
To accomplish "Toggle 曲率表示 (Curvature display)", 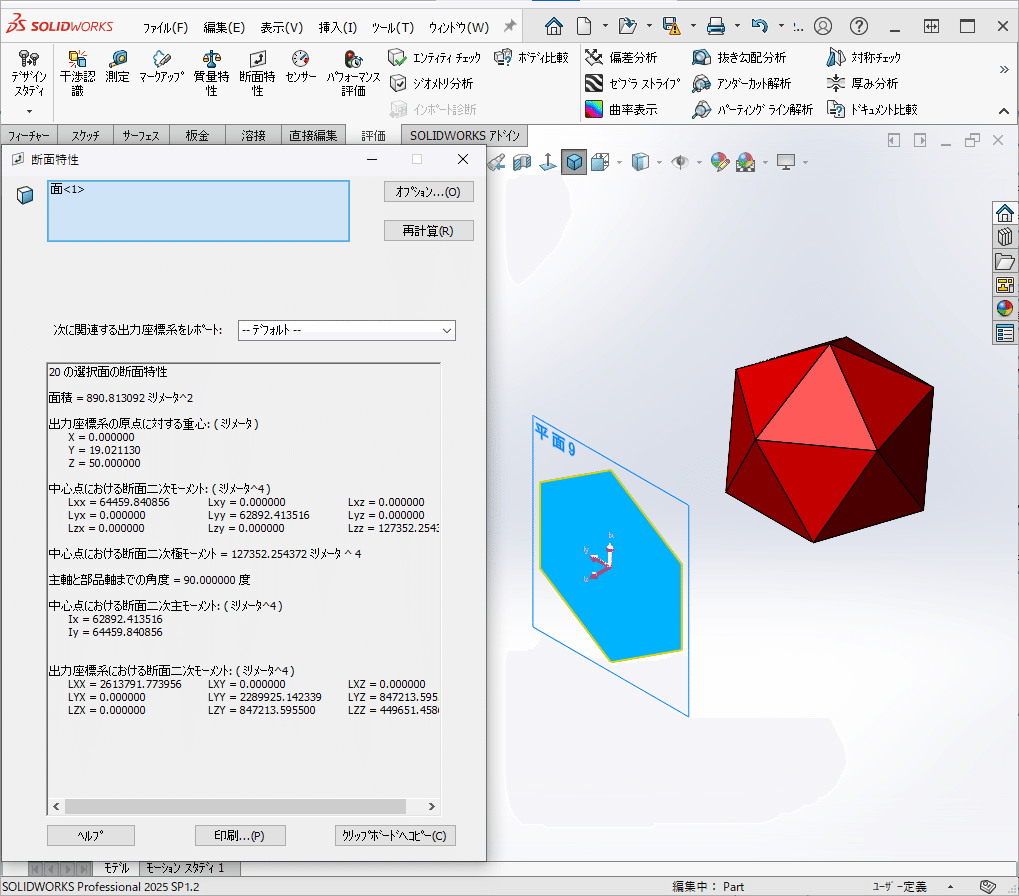I will [625, 109].
